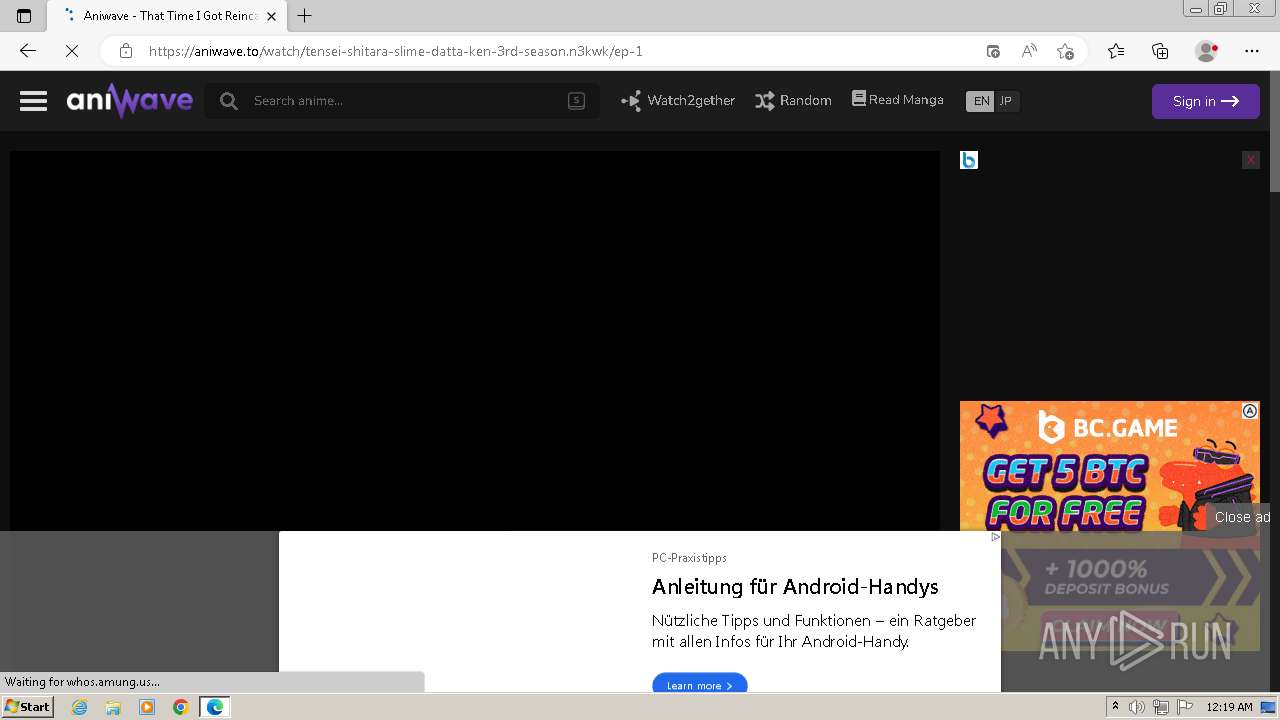Open Read aloud in address bar
1280x720 pixels.
[x=1029, y=51]
